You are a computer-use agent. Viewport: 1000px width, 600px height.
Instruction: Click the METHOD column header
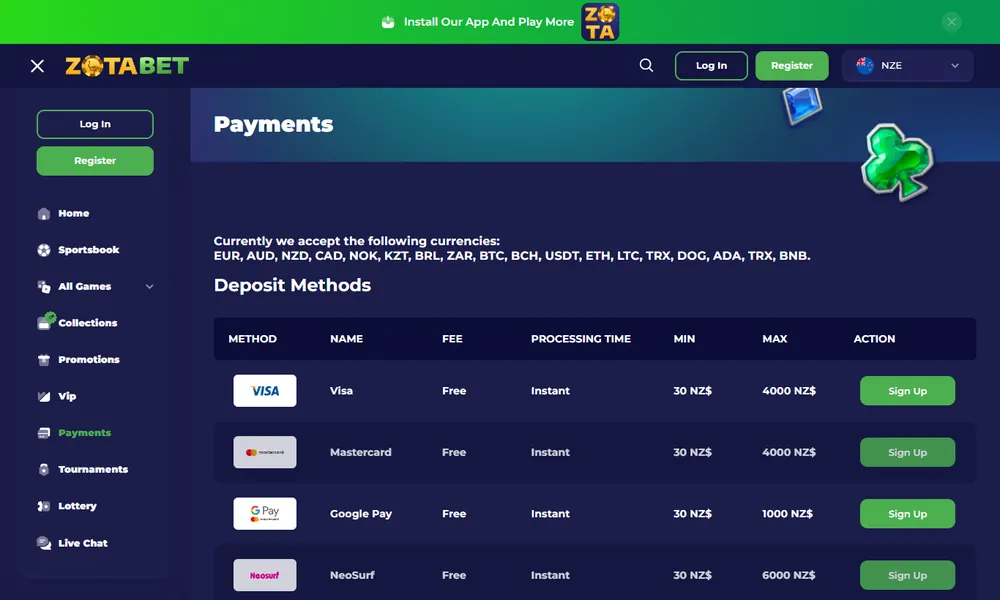click(253, 339)
